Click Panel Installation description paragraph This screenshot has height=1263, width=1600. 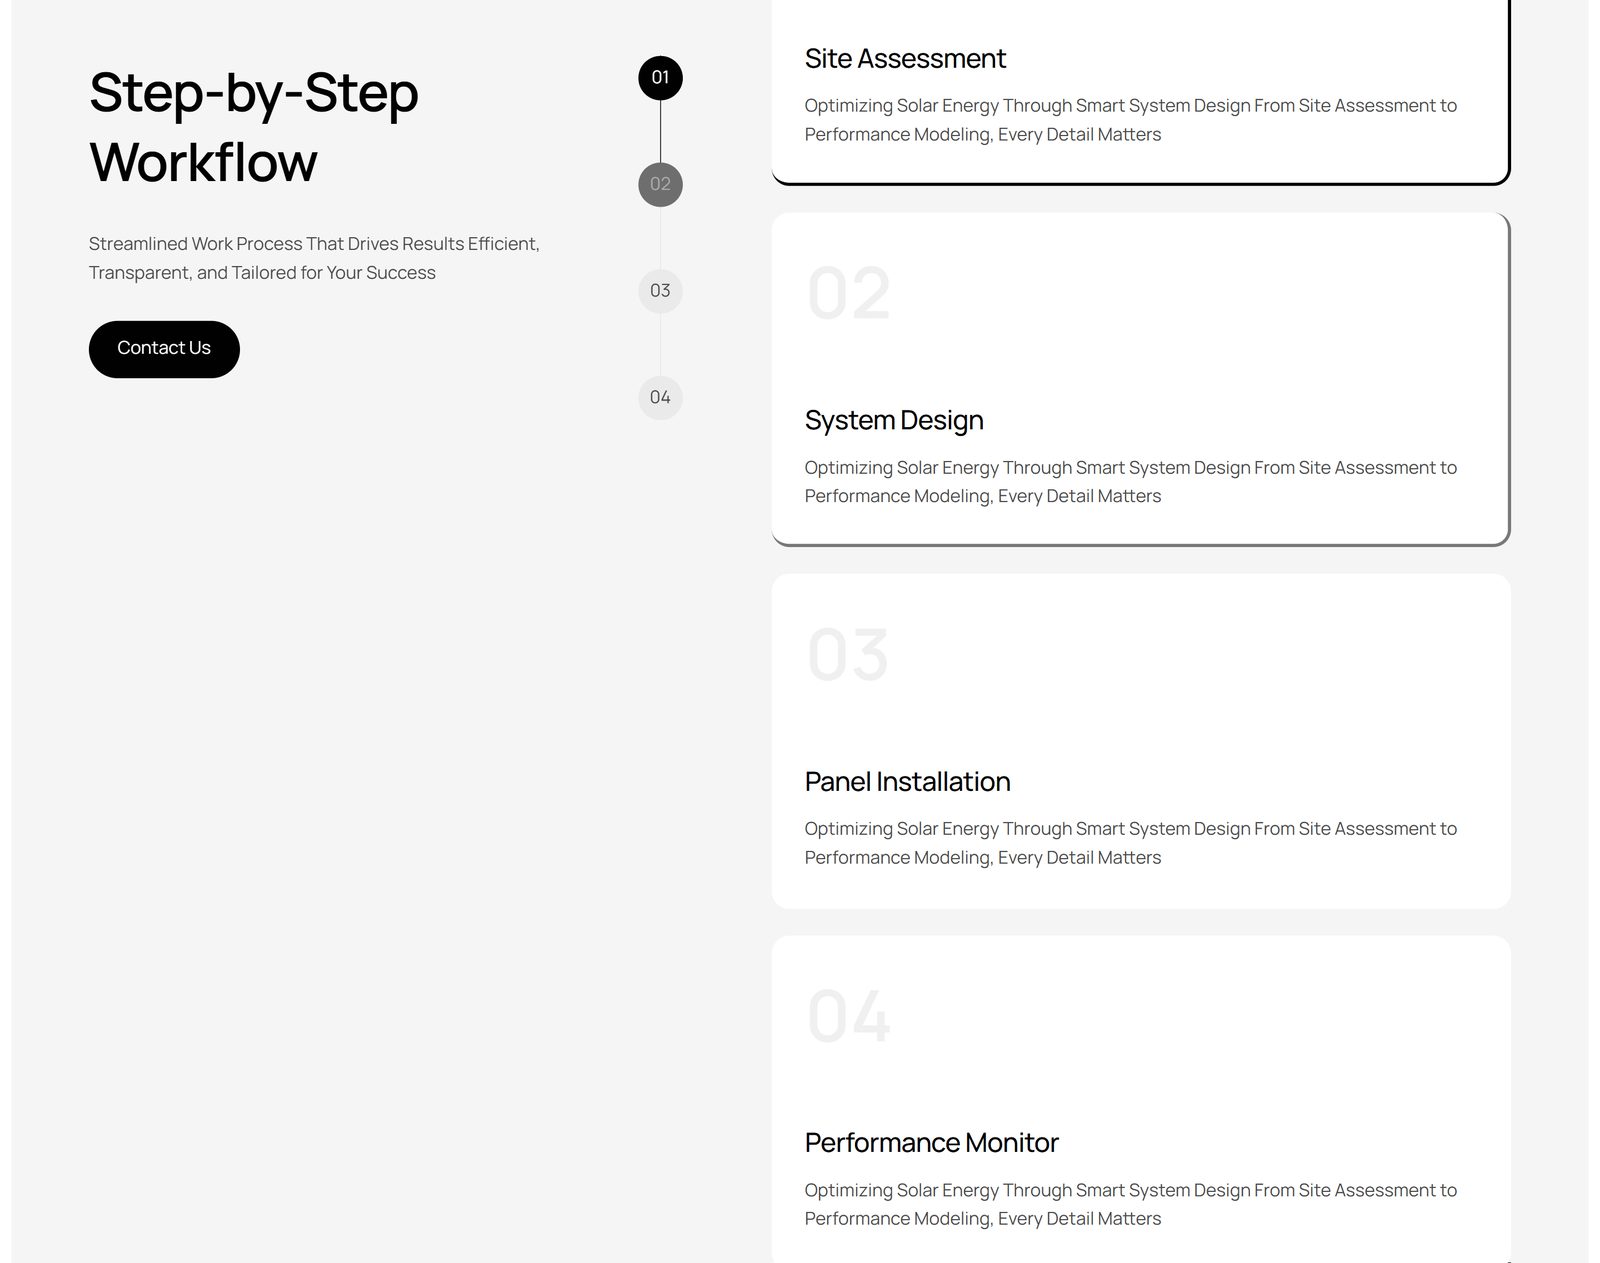(1130, 843)
